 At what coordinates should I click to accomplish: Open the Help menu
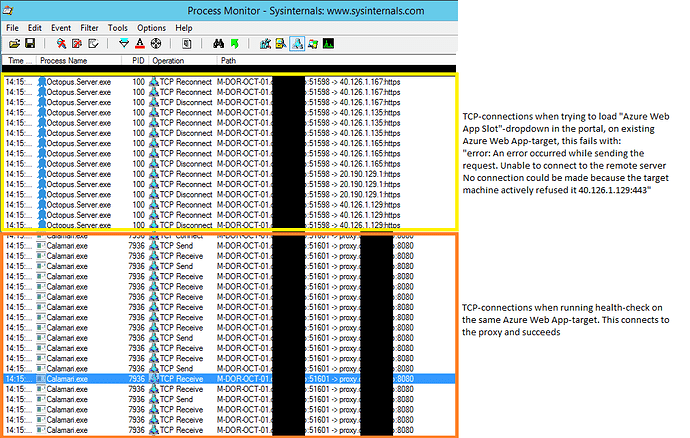pyautogui.click(x=184, y=28)
